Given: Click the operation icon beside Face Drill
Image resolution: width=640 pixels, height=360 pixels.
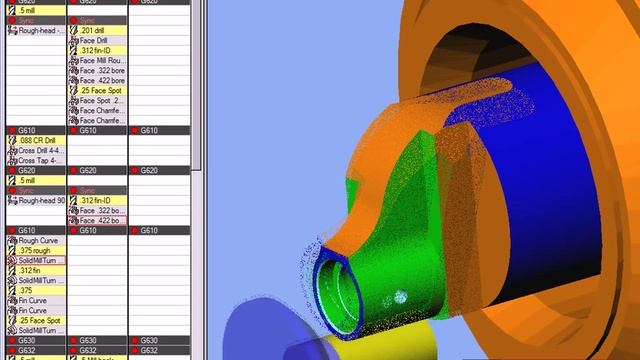Looking at the screenshot, I should [x=73, y=40].
